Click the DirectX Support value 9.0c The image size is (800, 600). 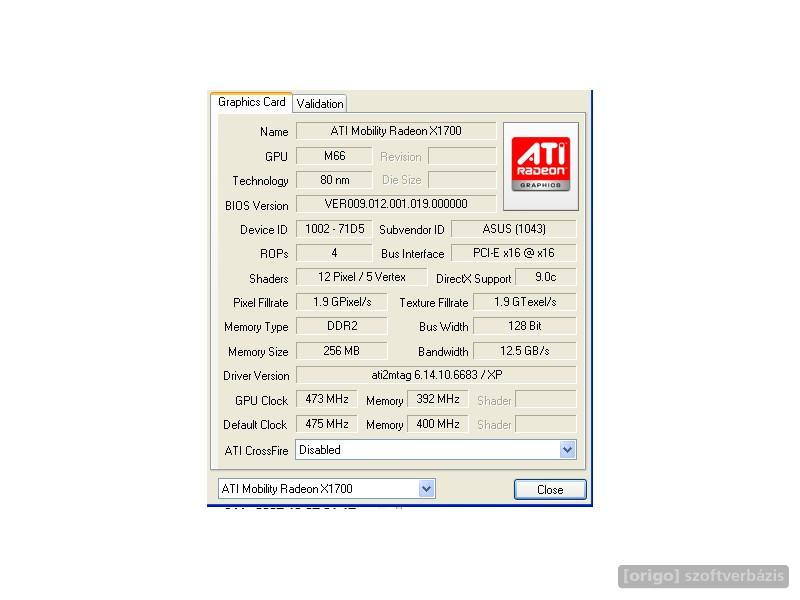click(545, 277)
